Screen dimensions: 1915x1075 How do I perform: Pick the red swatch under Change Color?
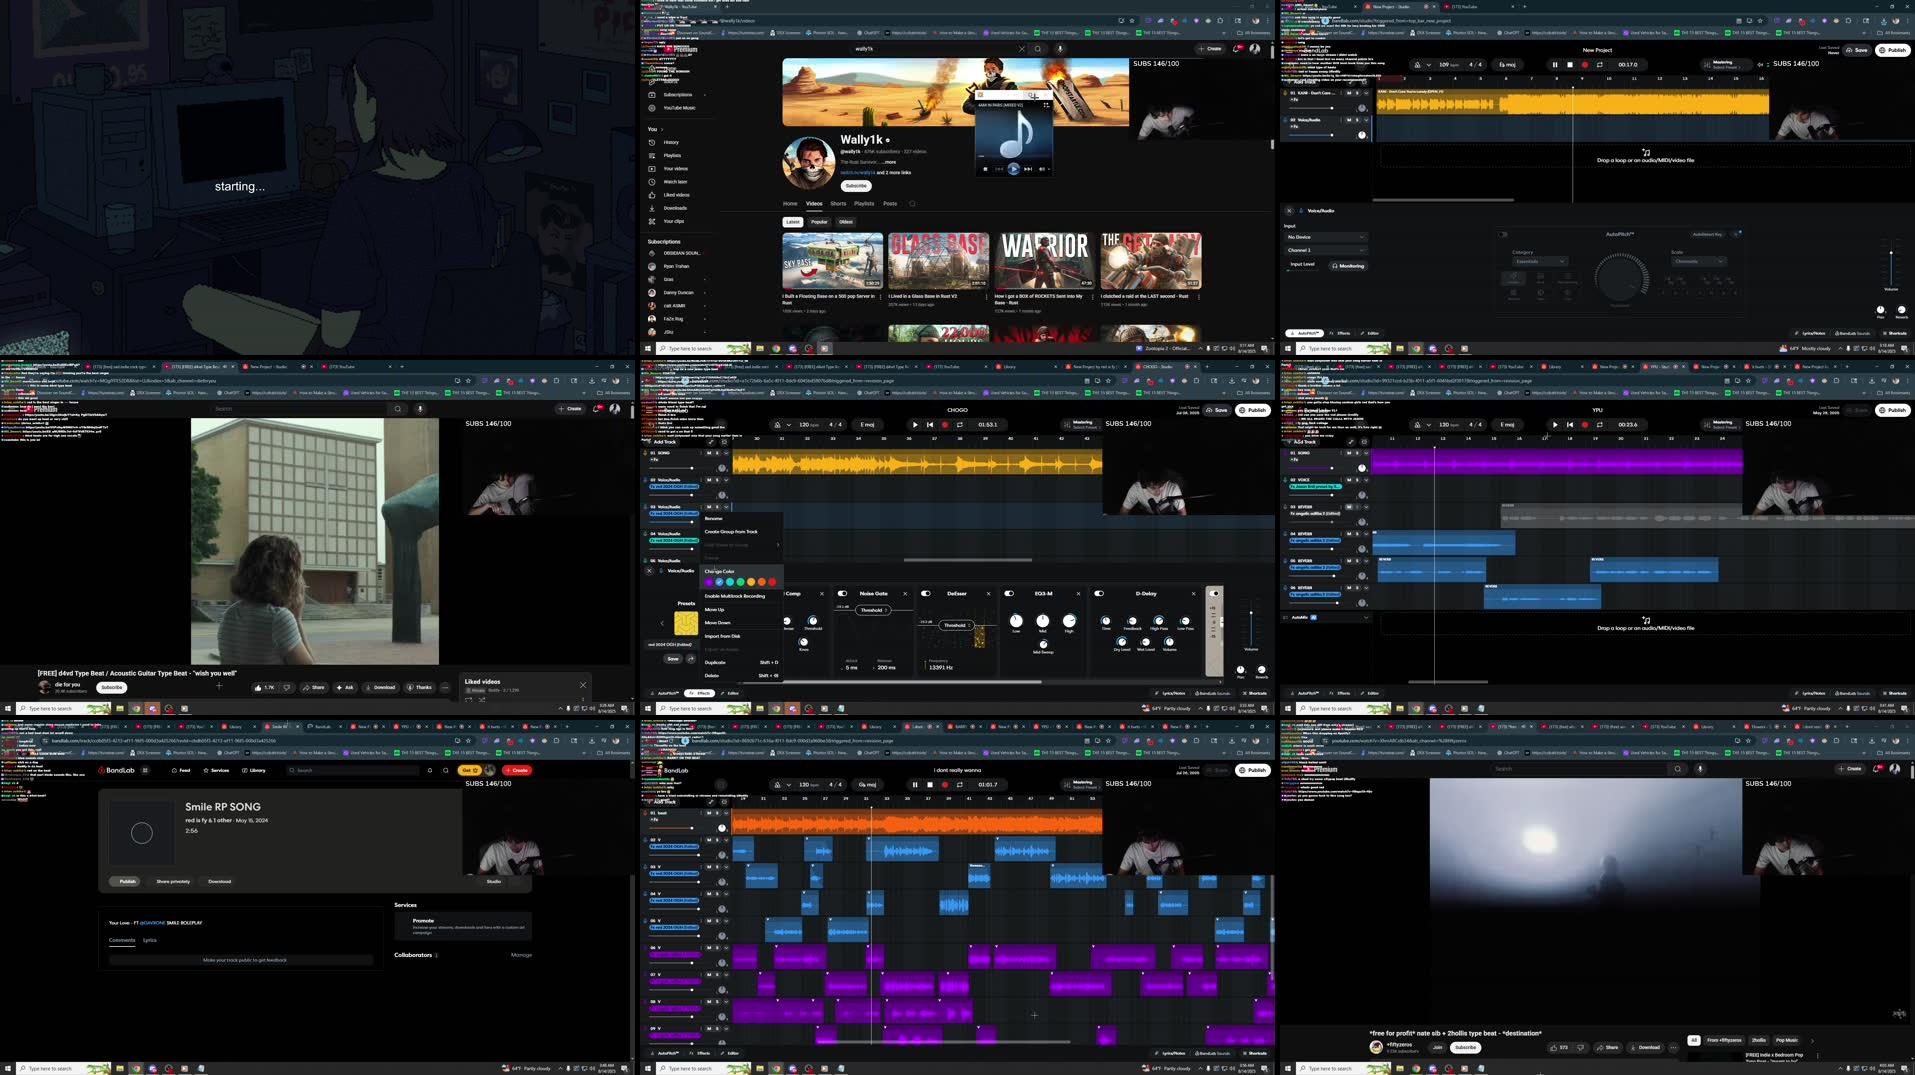(772, 582)
